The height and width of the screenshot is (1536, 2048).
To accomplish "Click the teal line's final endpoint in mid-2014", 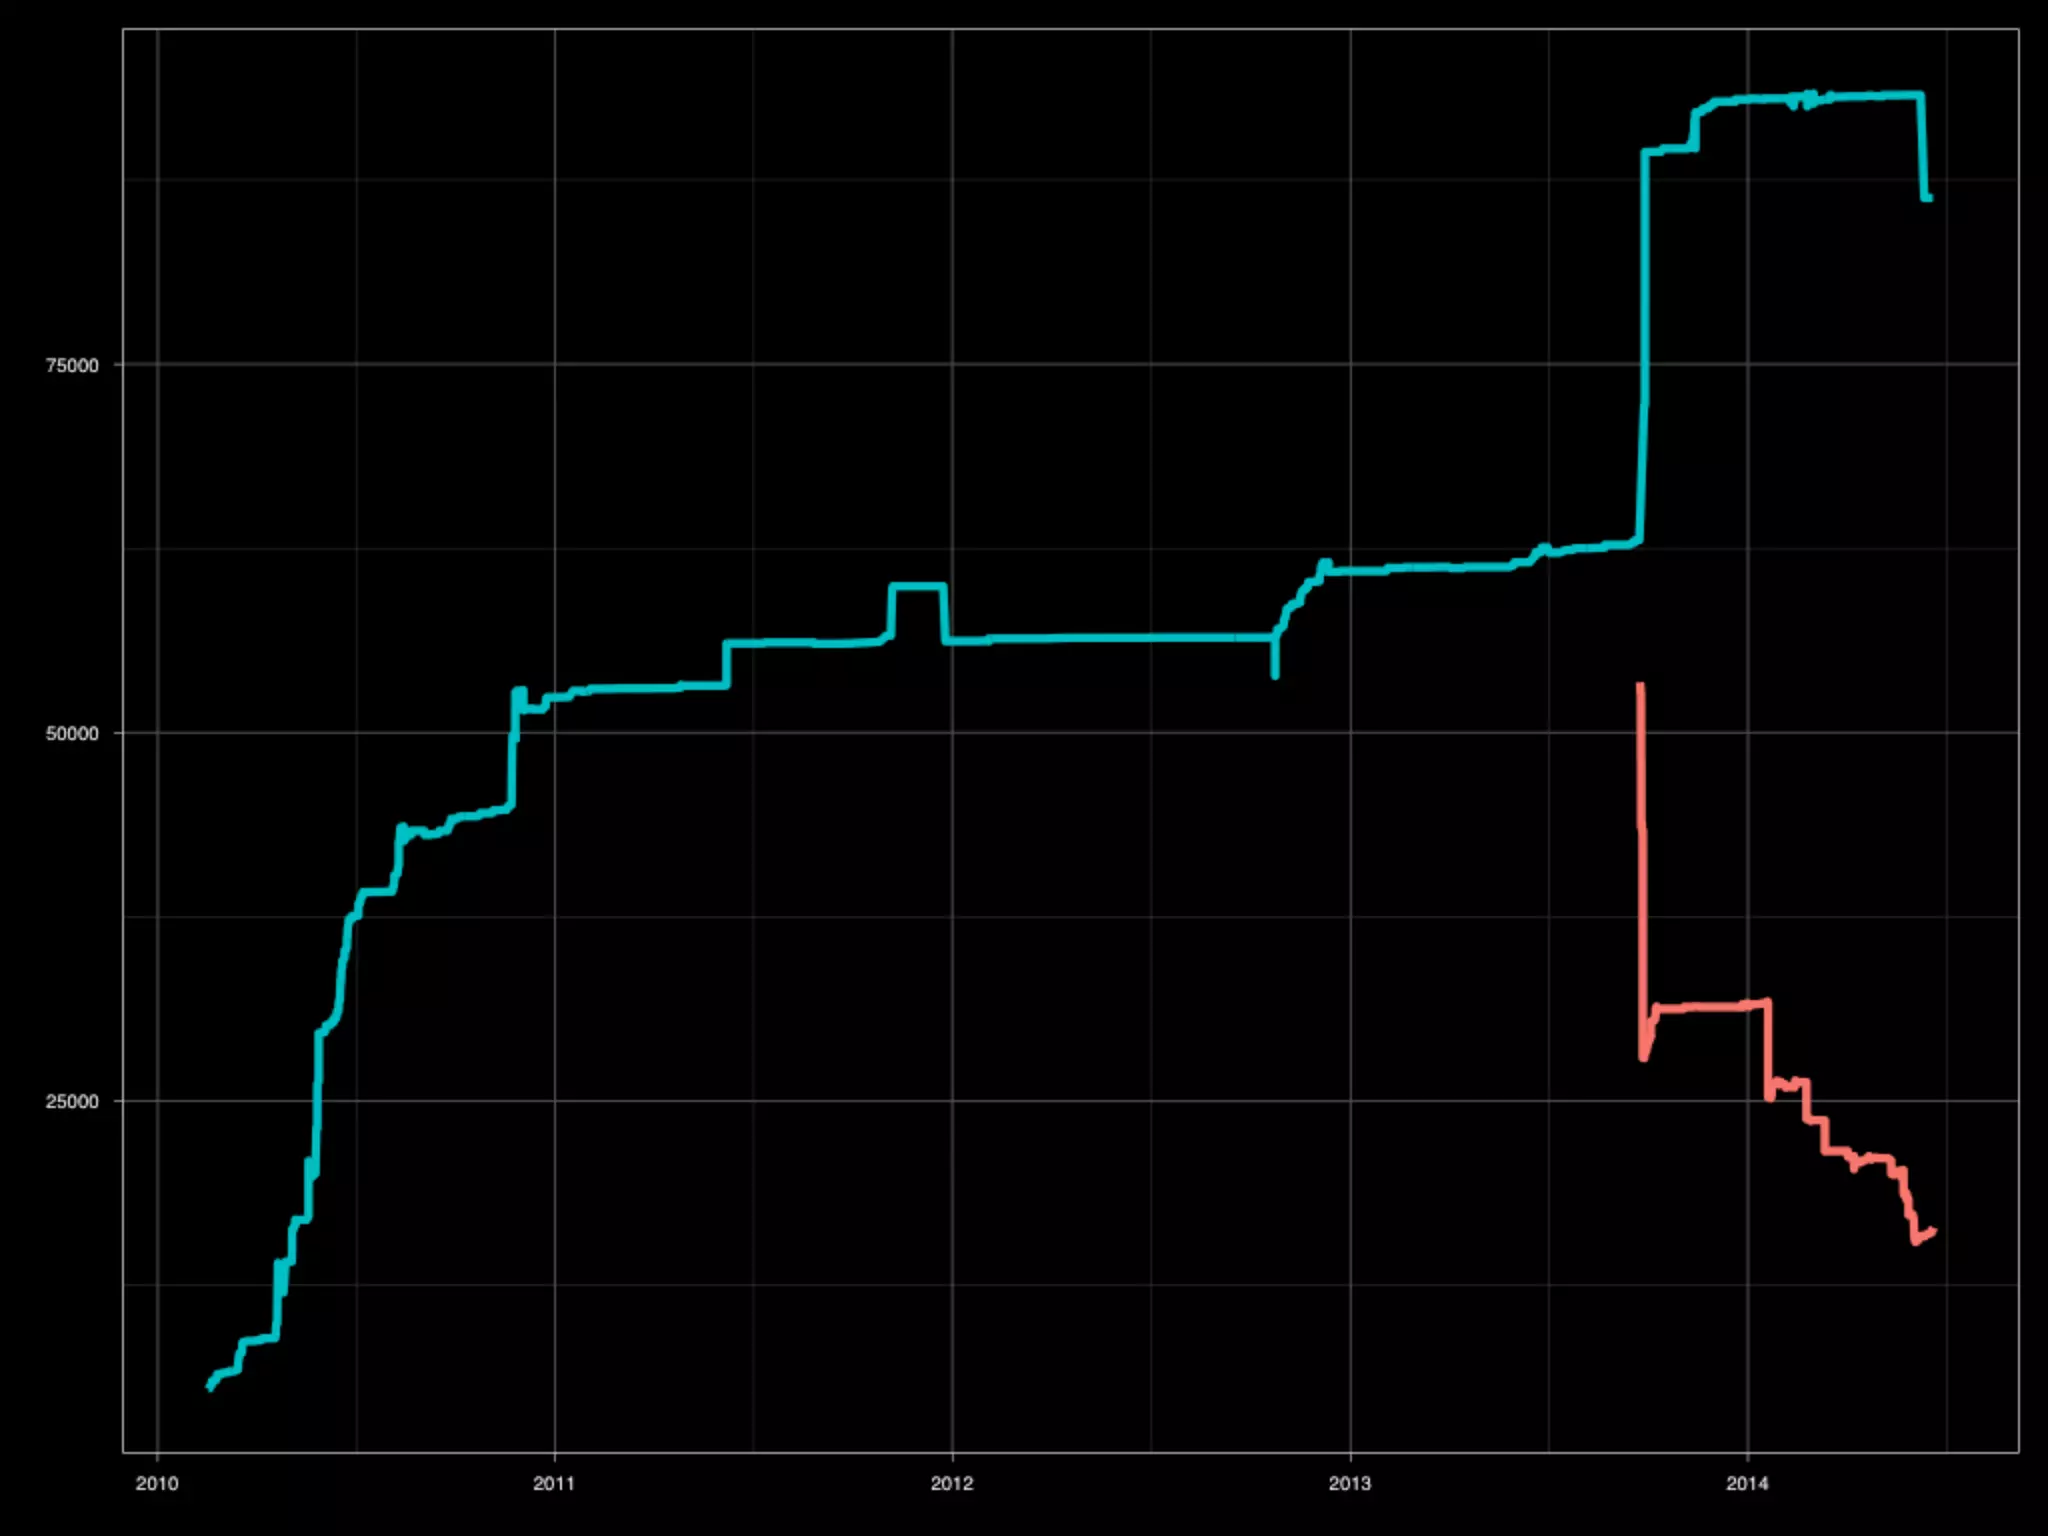I will [x=1929, y=198].
